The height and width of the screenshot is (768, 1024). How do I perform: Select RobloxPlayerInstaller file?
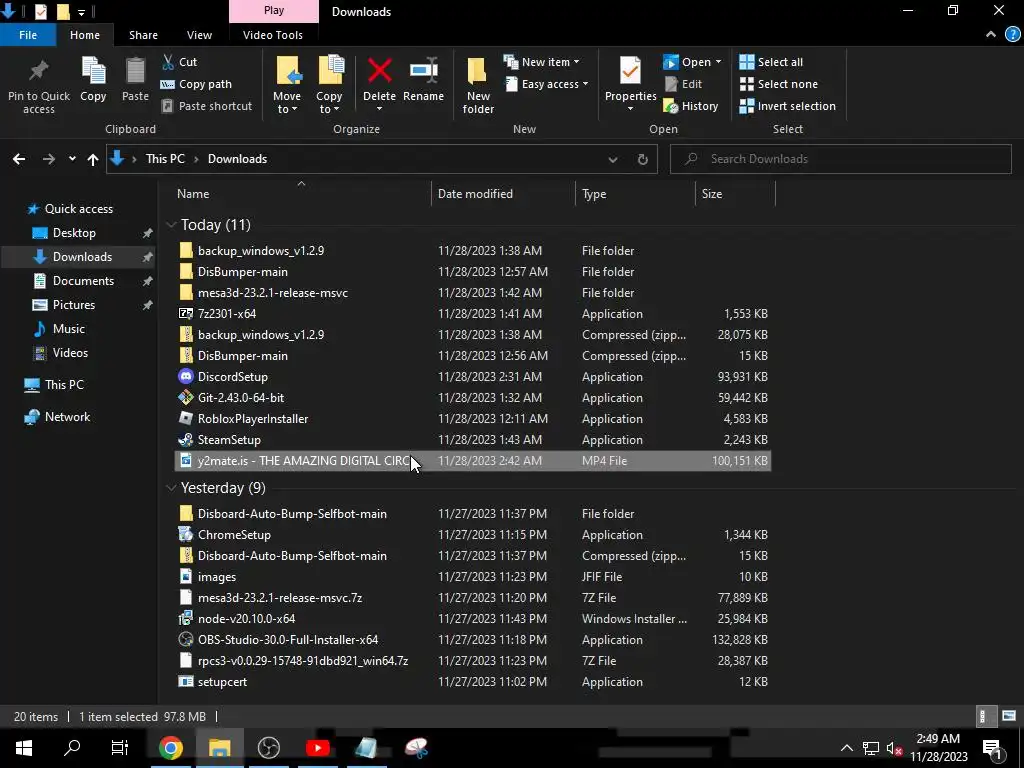[253, 419]
